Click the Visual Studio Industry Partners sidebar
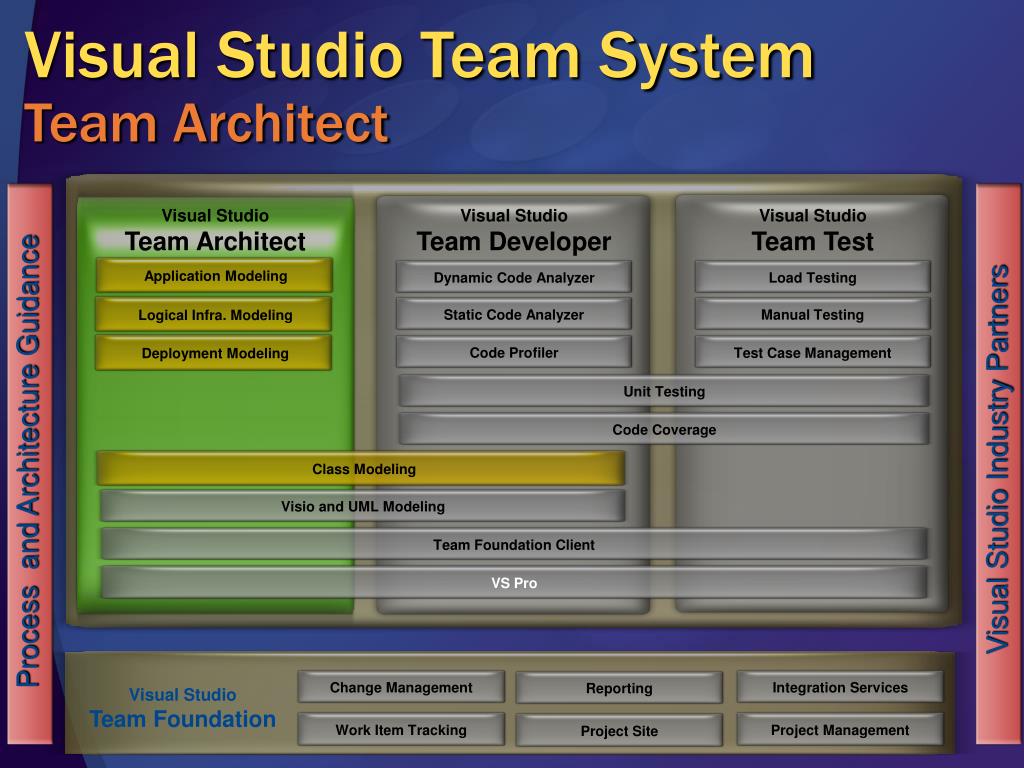 pos(998,464)
